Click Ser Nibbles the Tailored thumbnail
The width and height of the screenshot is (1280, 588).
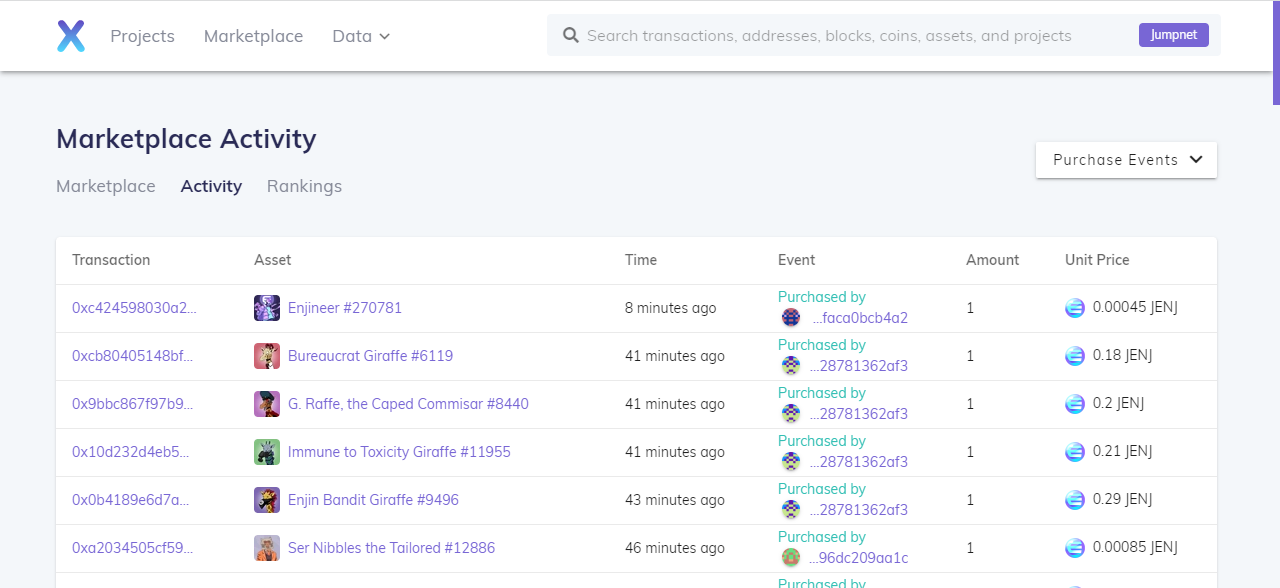267,548
